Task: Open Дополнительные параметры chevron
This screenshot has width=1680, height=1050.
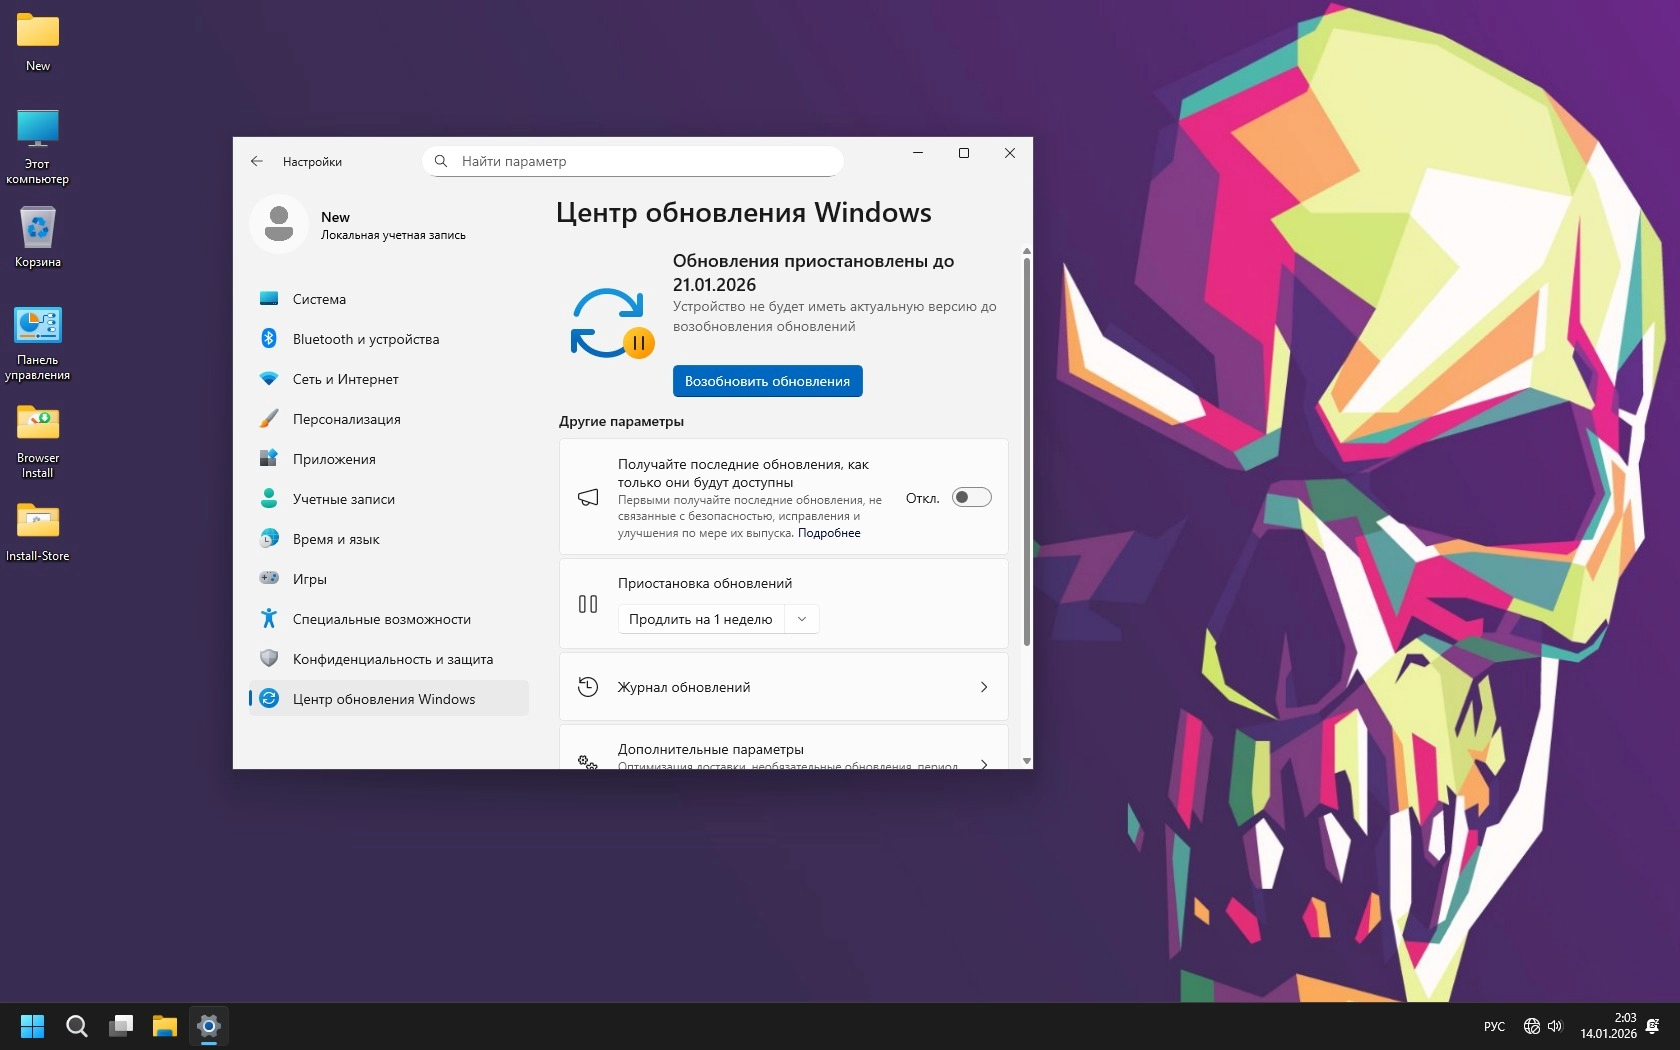Action: point(984,763)
